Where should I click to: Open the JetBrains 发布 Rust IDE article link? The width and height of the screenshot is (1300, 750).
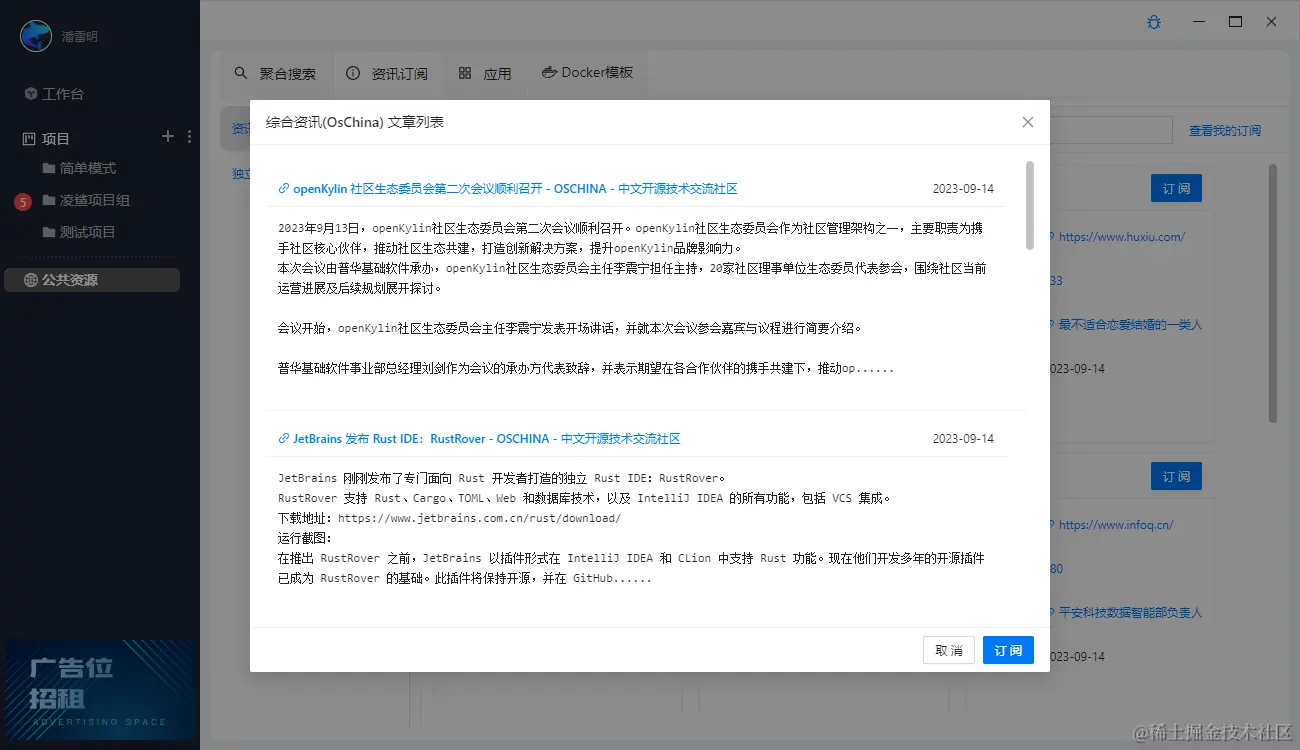click(x=479, y=438)
